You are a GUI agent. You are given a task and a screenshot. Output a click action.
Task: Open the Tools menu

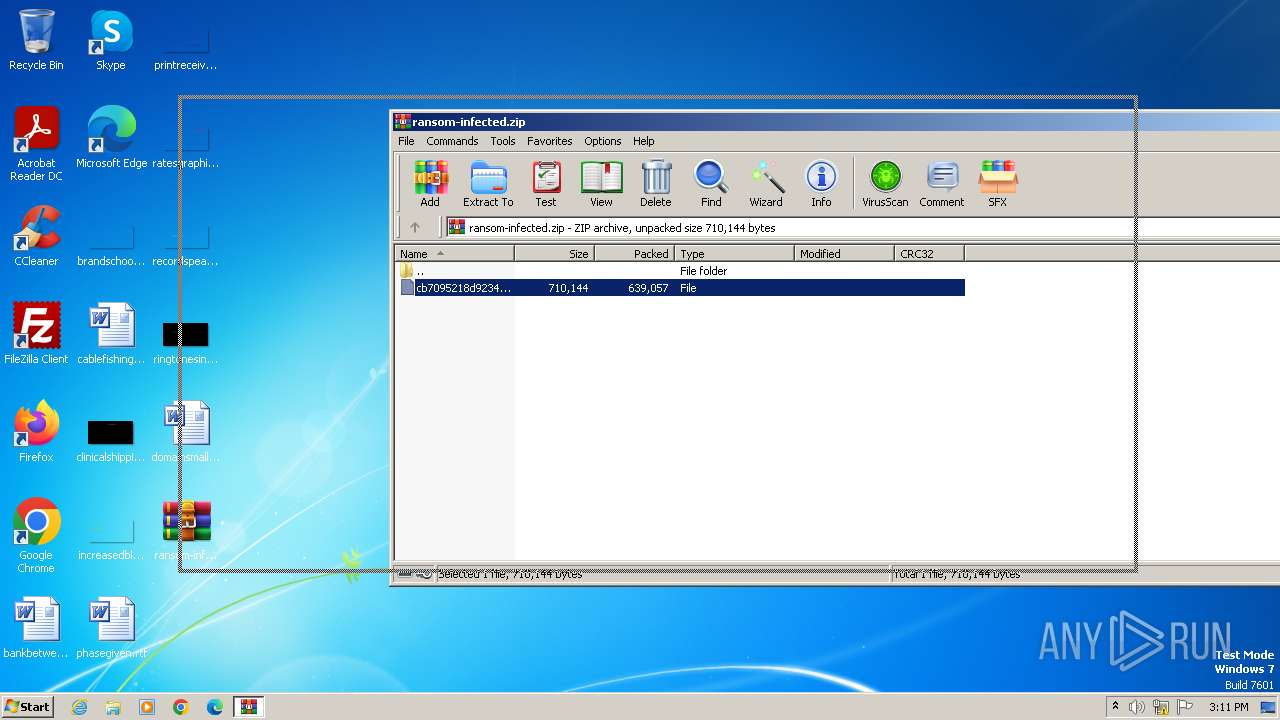[x=503, y=141]
